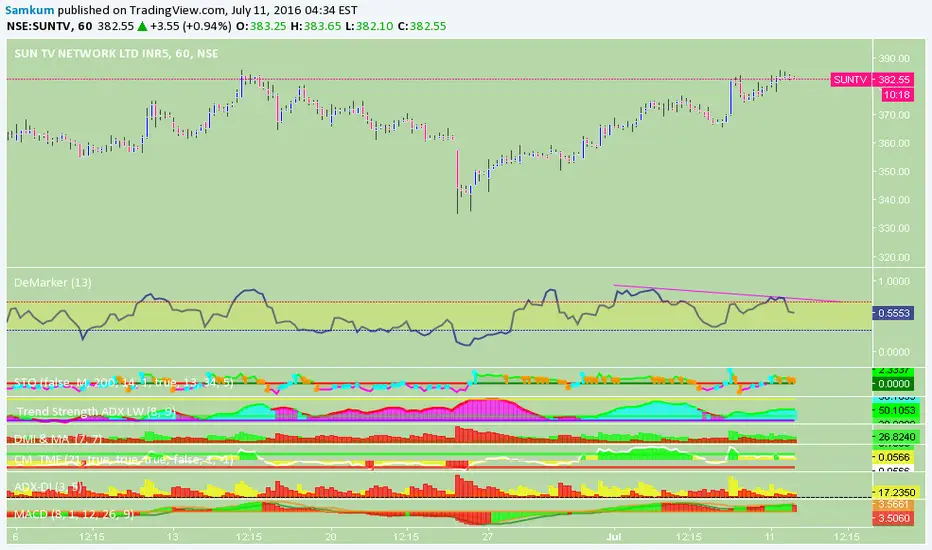Click the Jul month label on time axis
This screenshot has height=550, width=932.
point(614,536)
